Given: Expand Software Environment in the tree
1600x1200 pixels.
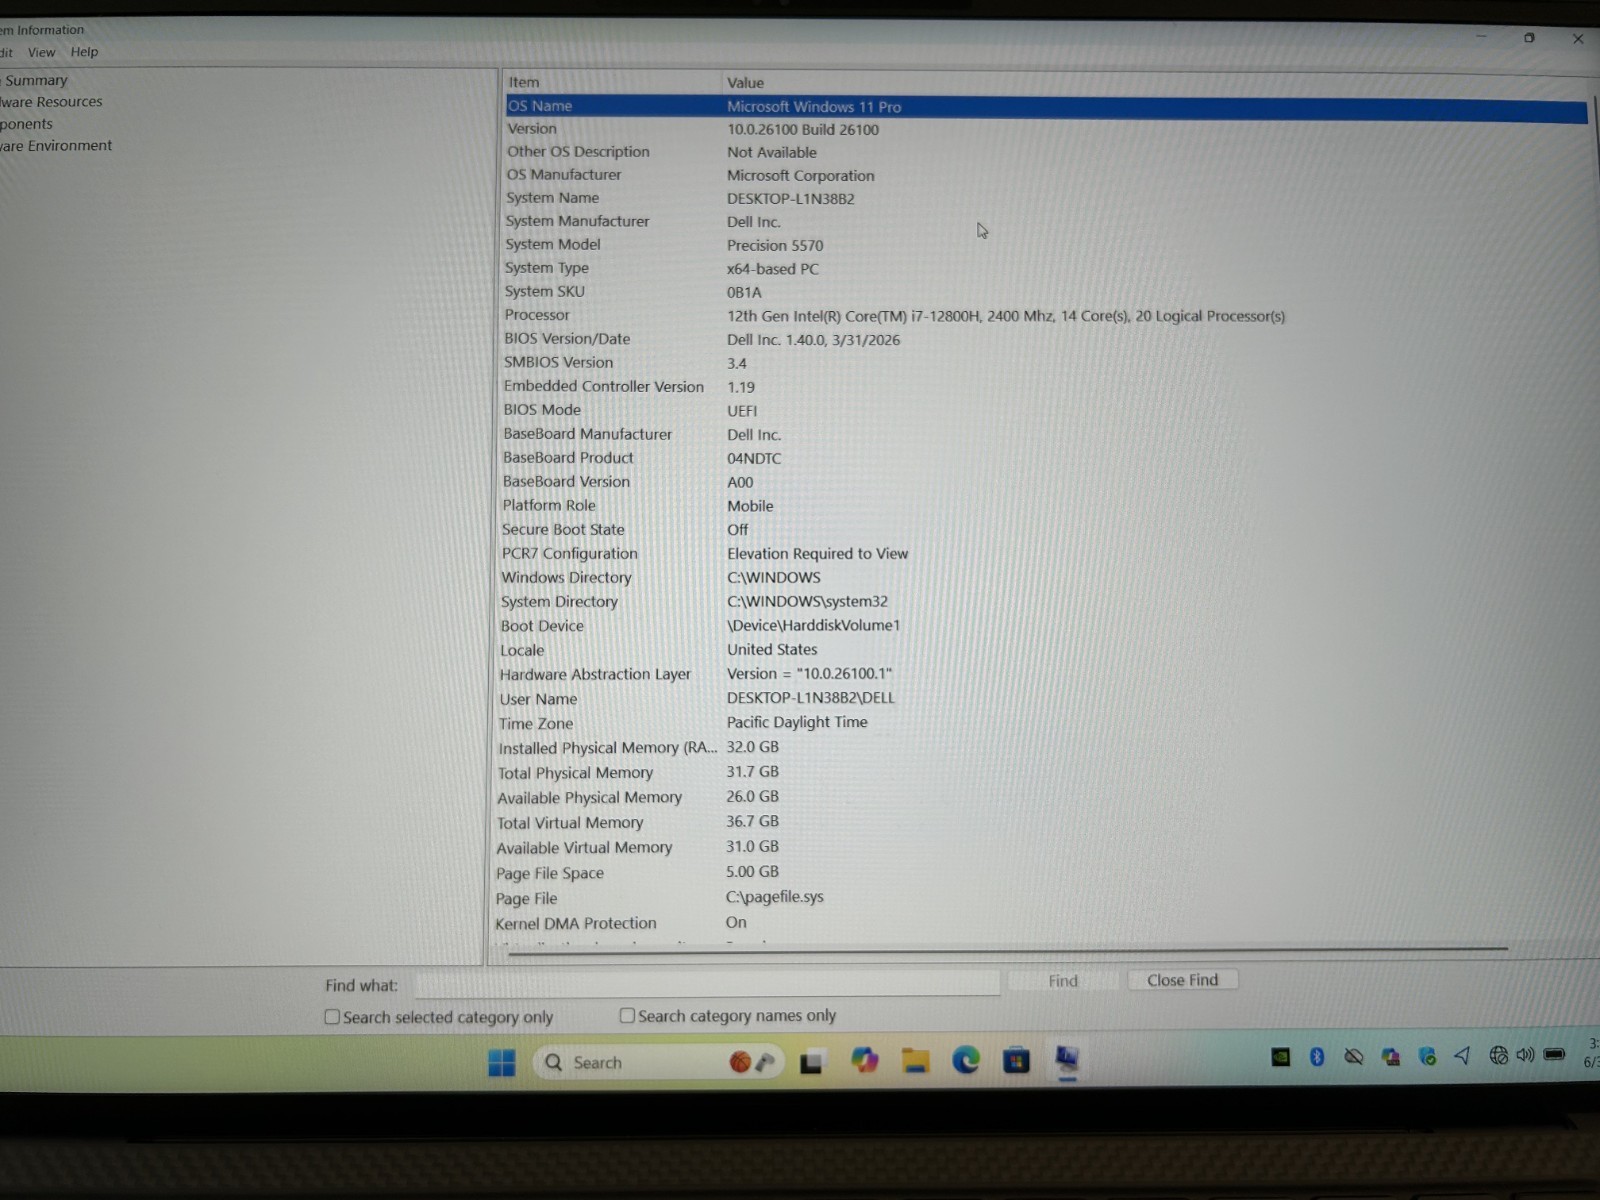Looking at the screenshot, I should pyautogui.click(x=56, y=146).
